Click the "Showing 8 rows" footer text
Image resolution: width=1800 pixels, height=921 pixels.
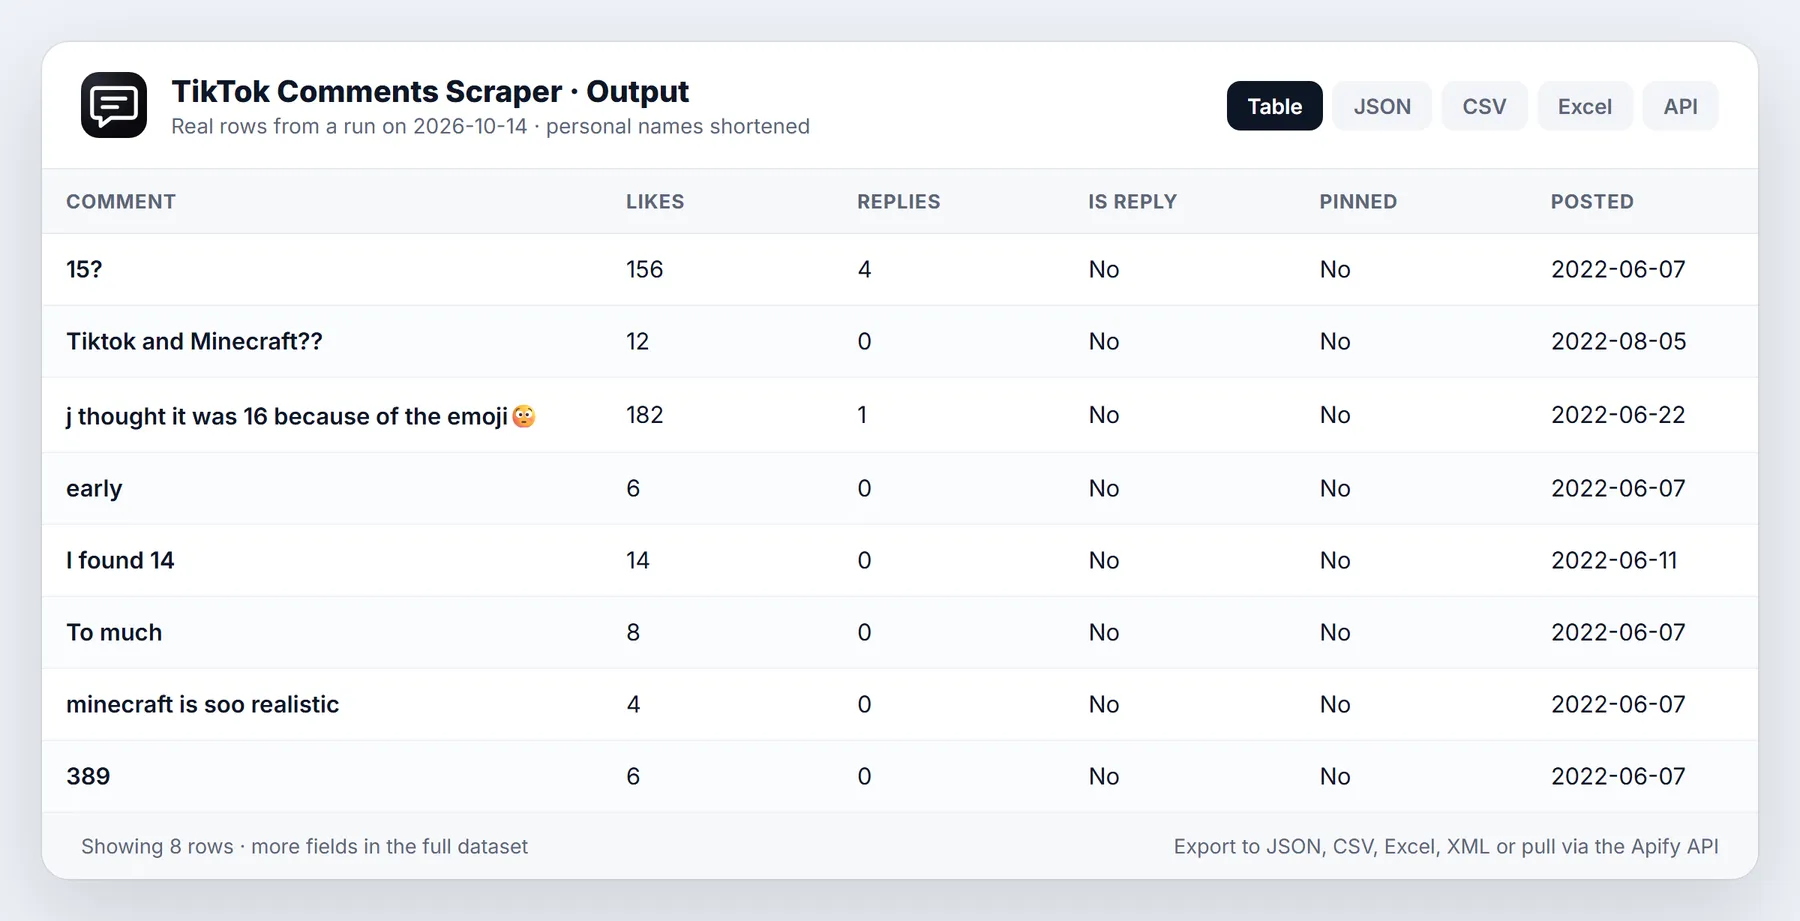point(304,847)
